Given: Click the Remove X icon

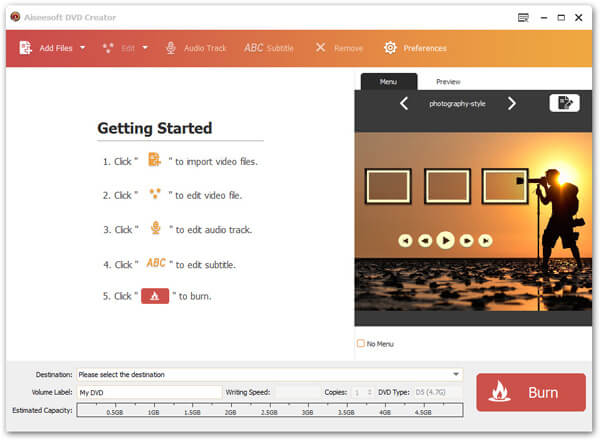Looking at the screenshot, I should pyautogui.click(x=320, y=47).
